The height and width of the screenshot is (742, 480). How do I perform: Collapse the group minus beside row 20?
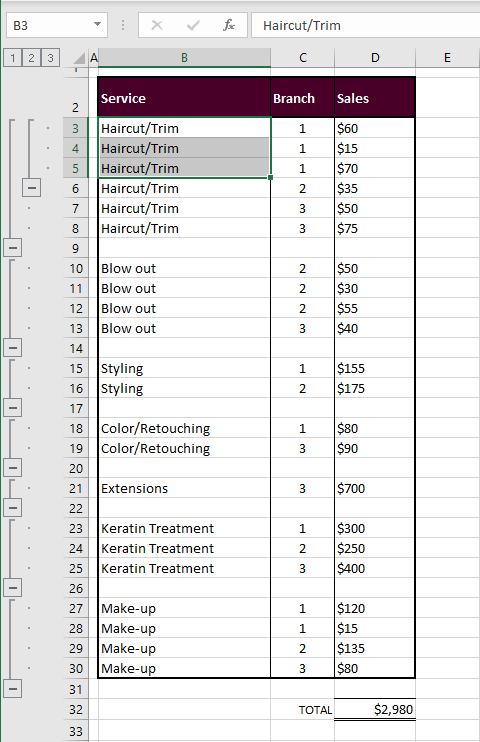tap(13, 468)
